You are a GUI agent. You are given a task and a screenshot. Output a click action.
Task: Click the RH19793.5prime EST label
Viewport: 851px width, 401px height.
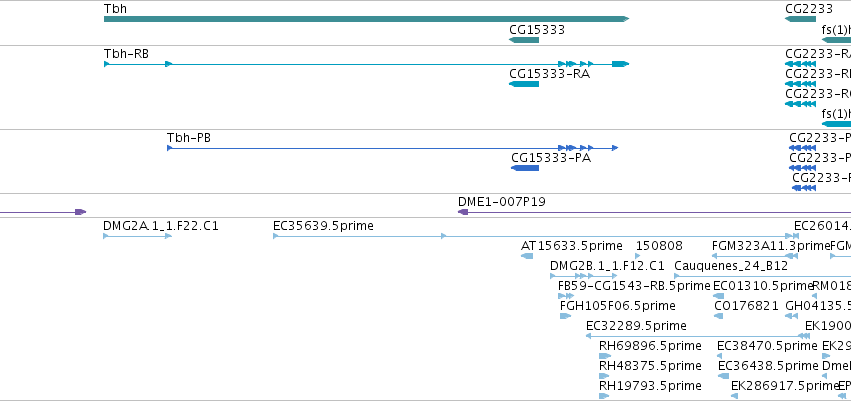coord(650,386)
